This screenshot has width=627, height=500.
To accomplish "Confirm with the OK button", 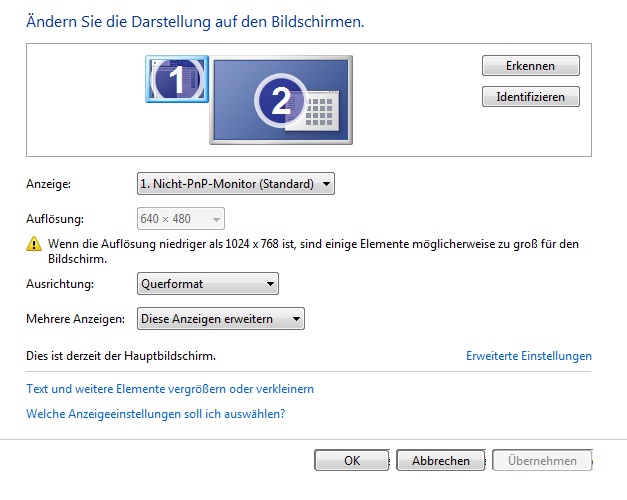I will [x=352, y=460].
